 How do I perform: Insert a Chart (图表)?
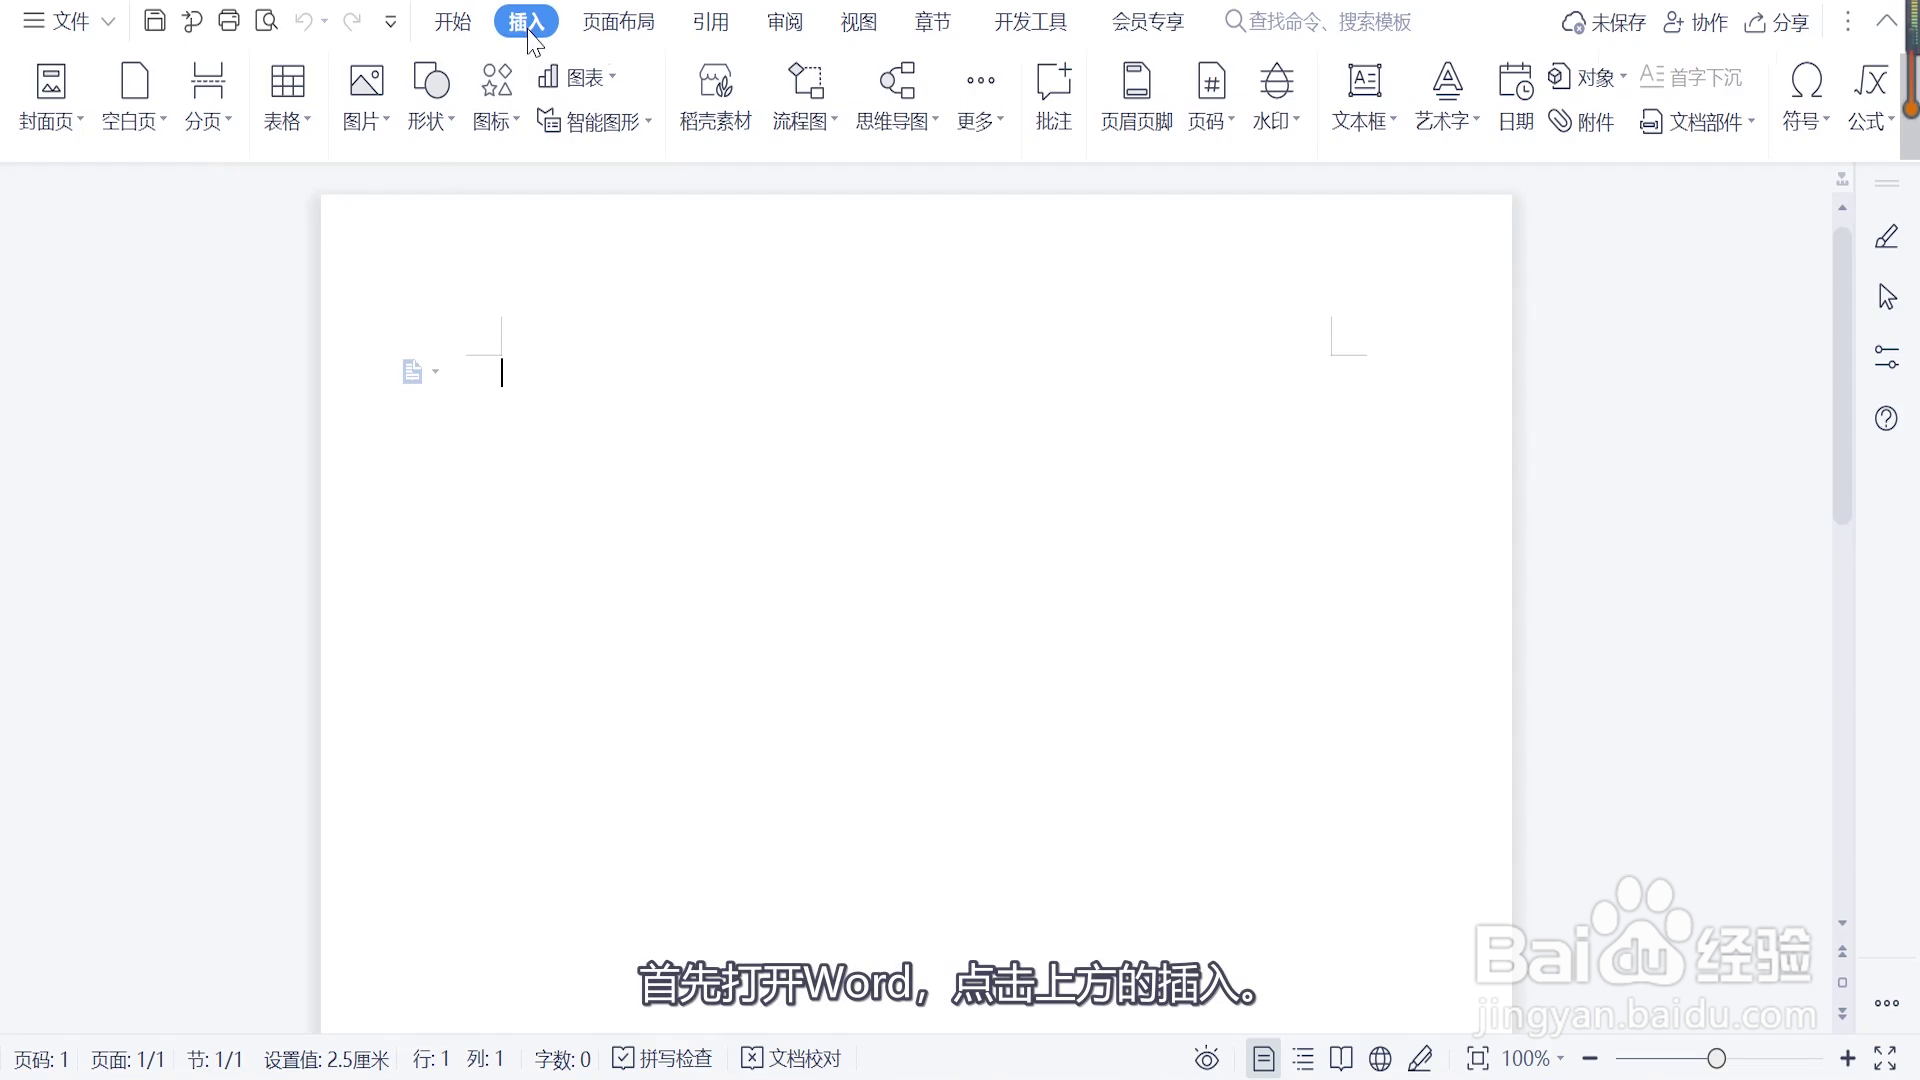tap(577, 77)
